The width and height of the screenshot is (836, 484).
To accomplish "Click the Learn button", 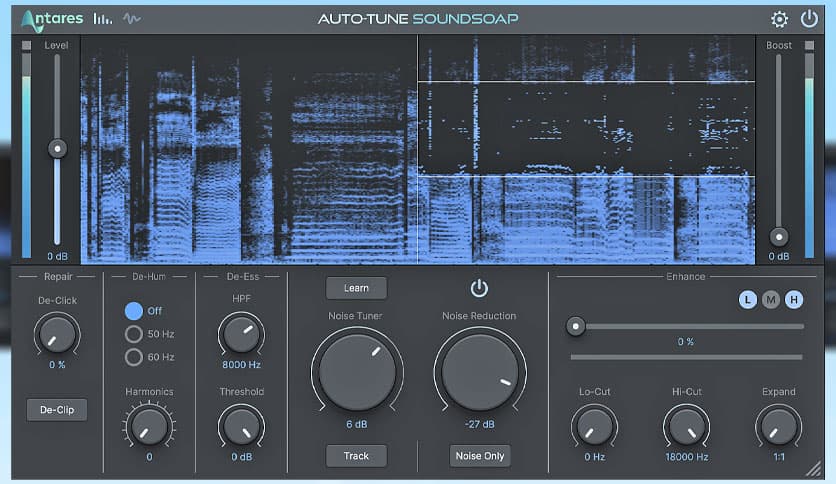I will click(x=356, y=288).
